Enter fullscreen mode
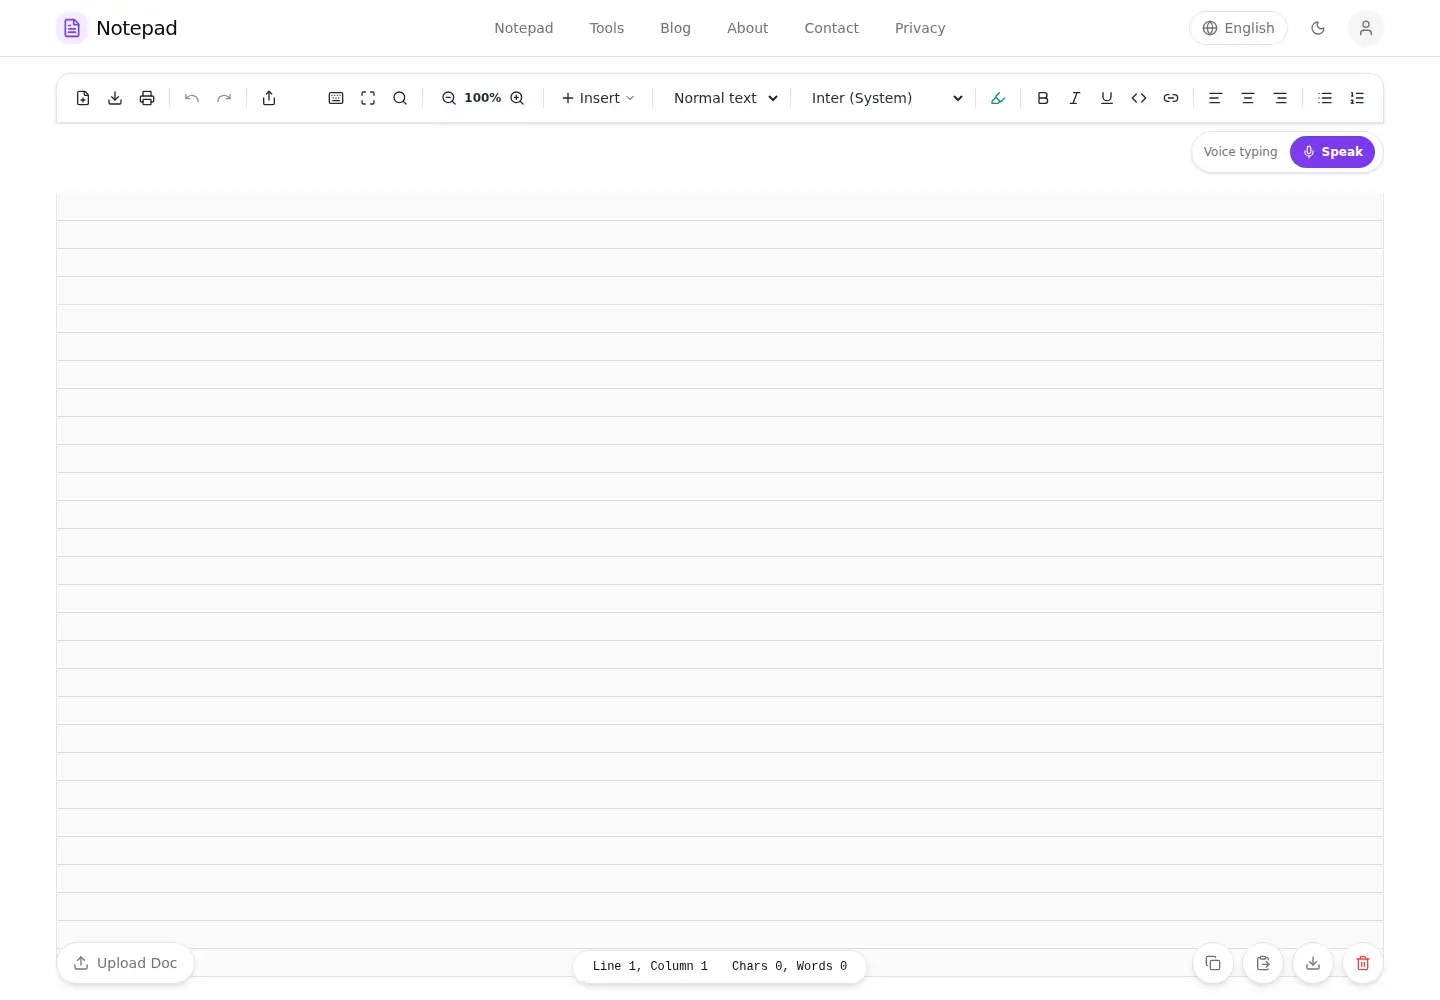This screenshot has height=1000, width=1440. tap(368, 98)
